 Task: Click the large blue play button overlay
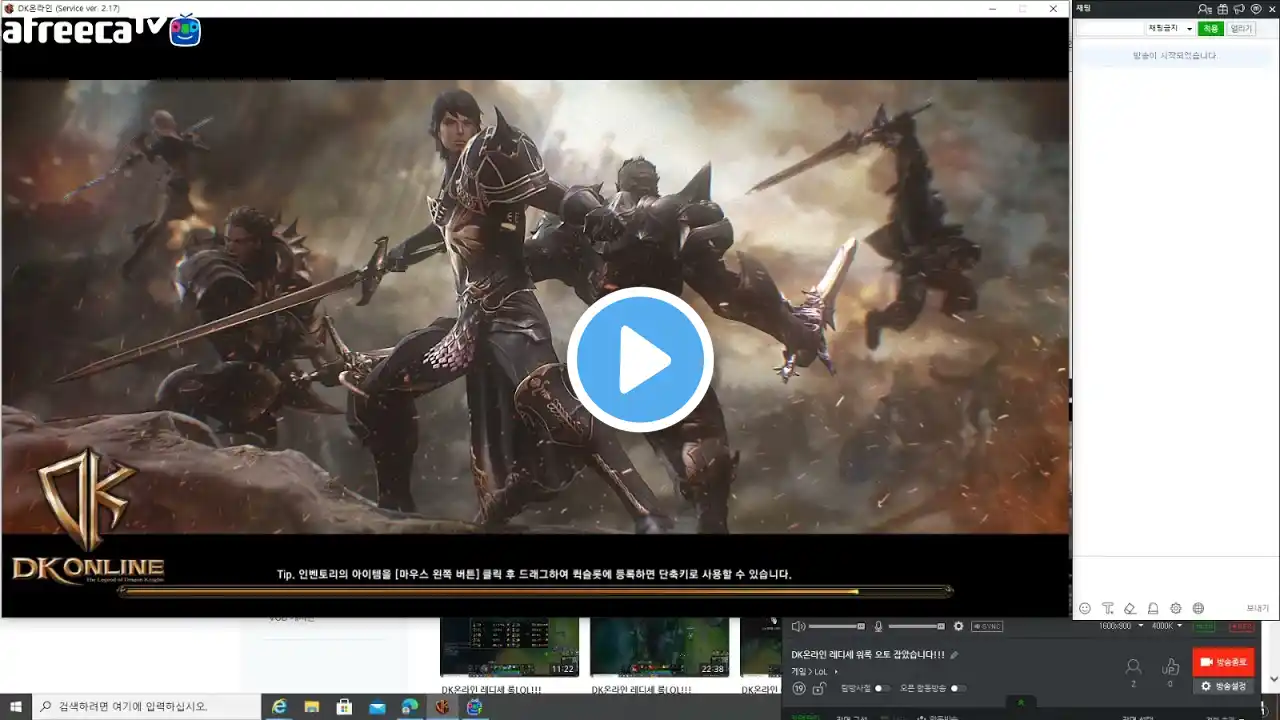(640, 360)
